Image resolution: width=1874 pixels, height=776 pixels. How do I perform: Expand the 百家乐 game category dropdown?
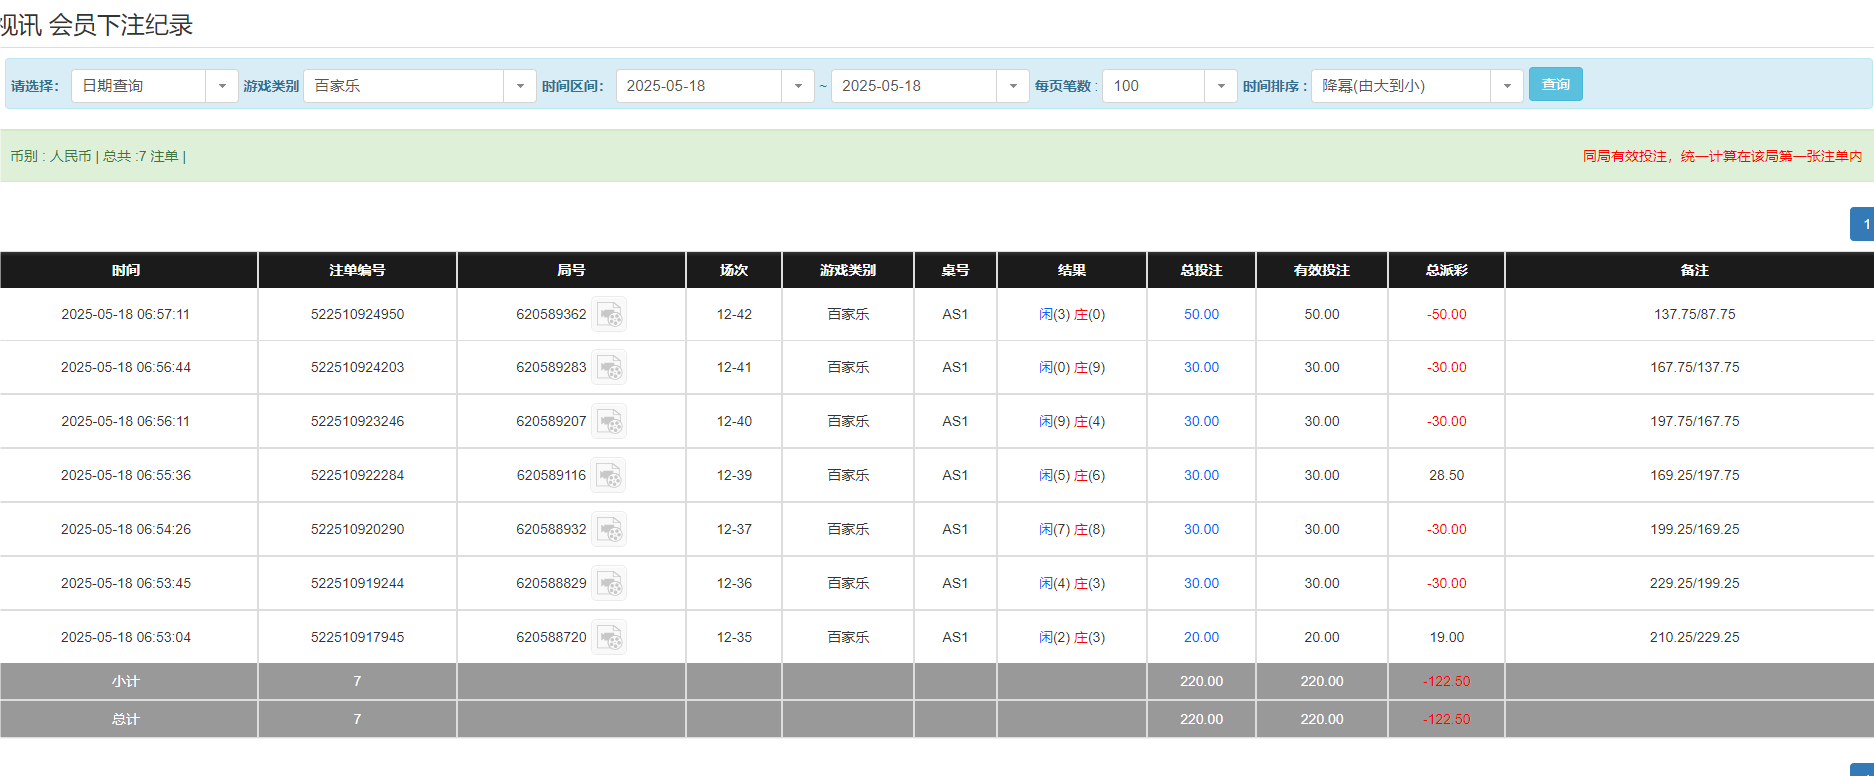(x=519, y=86)
